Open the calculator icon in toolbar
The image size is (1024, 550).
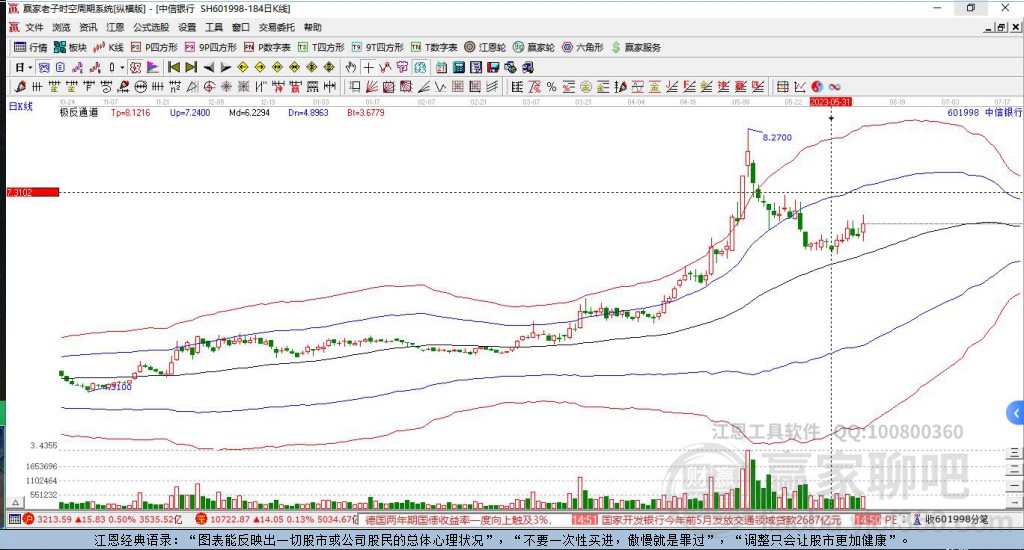pyautogui.click(x=458, y=67)
